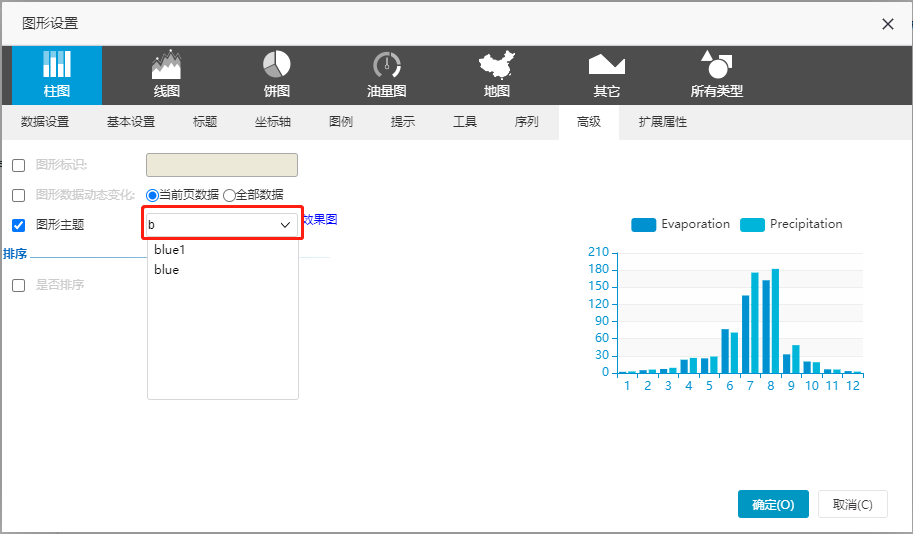Switch to the 高级 tab
The image size is (913, 534).
point(589,122)
